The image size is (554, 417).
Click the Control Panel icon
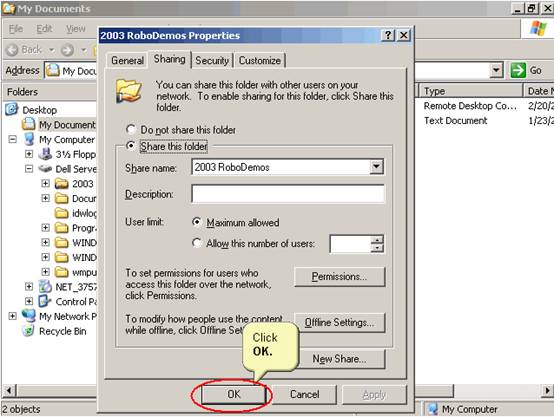coord(45,301)
